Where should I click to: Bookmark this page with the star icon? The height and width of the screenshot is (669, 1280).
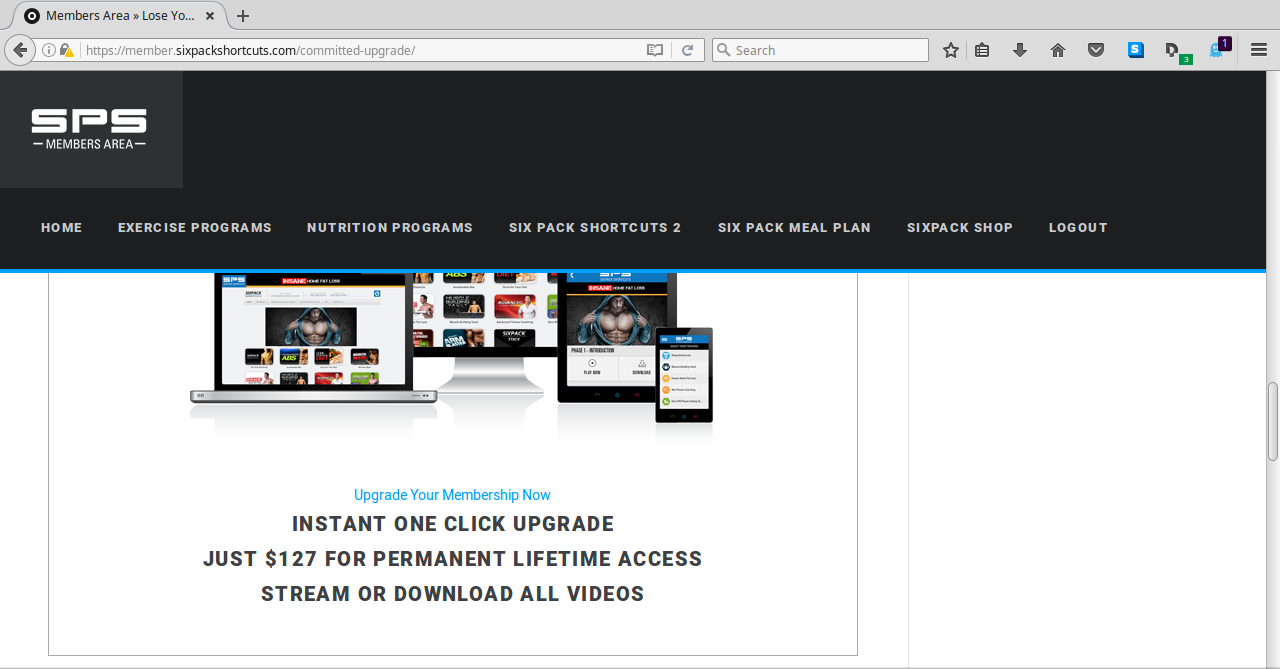point(951,50)
